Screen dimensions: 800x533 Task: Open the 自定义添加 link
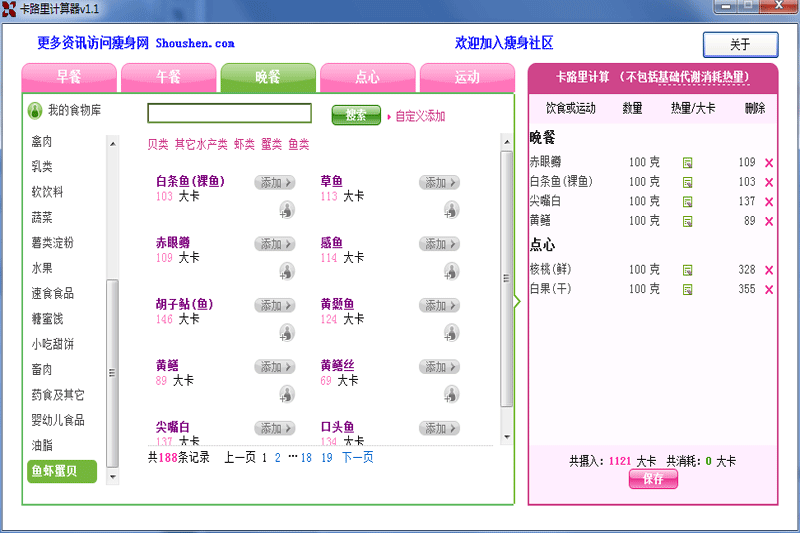(420, 116)
